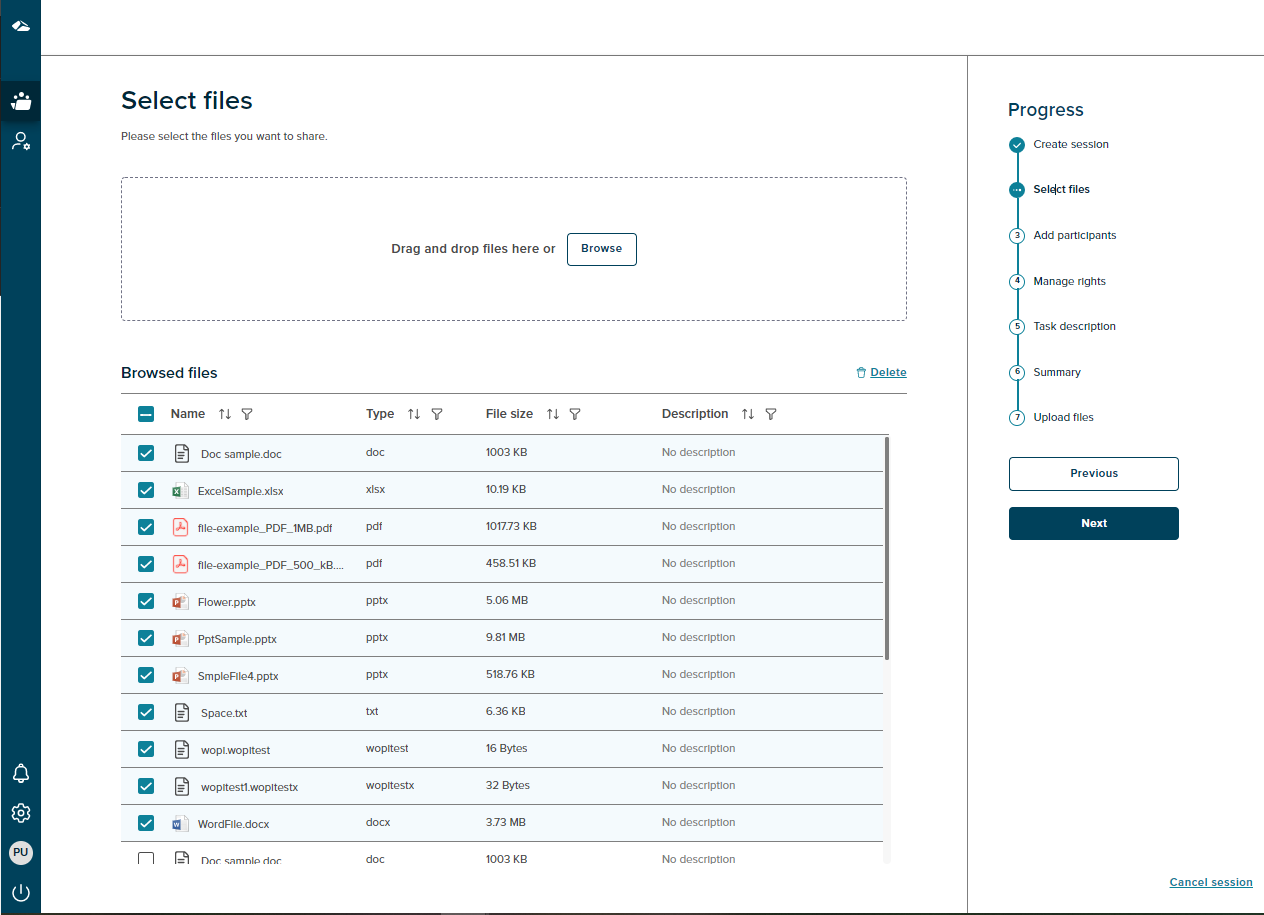This screenshot has height=915, width=1264.
Task: Click the cloud logo icon in the sidebar
Action: pos(20,26)
